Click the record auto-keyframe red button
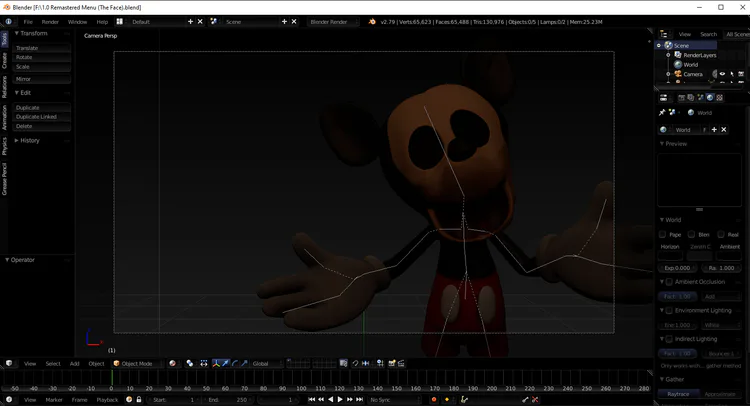This screenshot has width=750, height=406. (x=434, y=399)
